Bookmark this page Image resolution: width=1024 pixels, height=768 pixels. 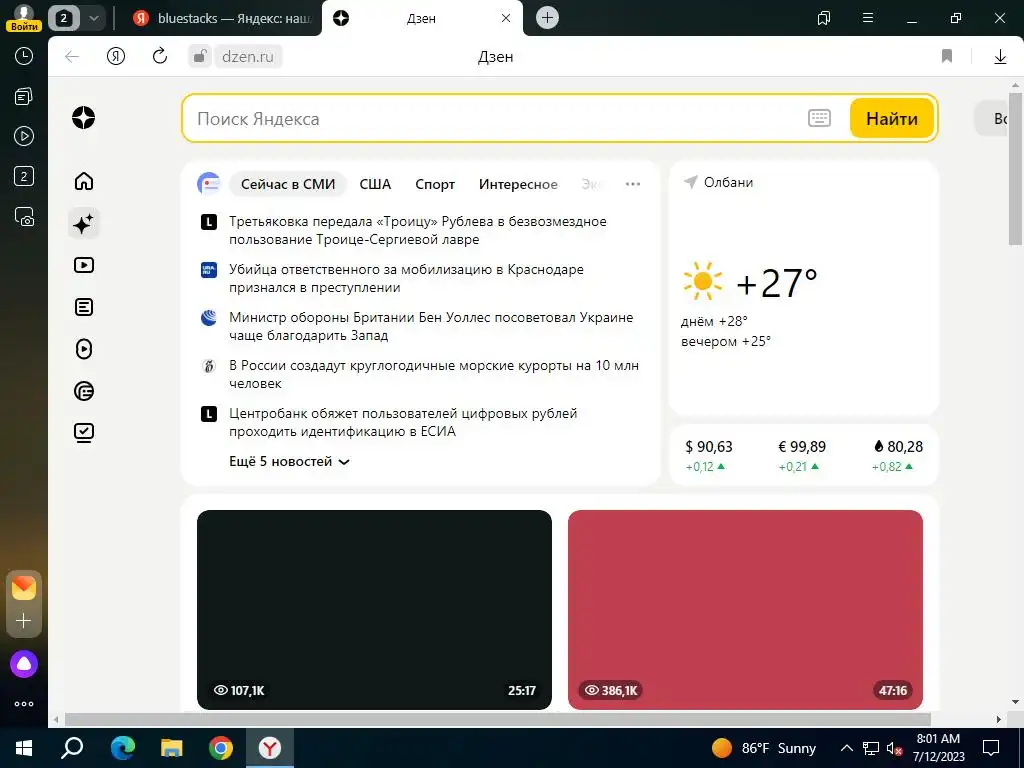pos(947,56)
